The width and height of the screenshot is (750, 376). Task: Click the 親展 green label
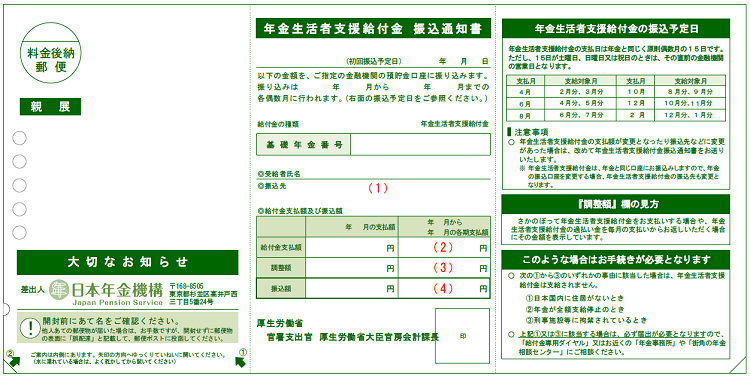pos(50,107)
